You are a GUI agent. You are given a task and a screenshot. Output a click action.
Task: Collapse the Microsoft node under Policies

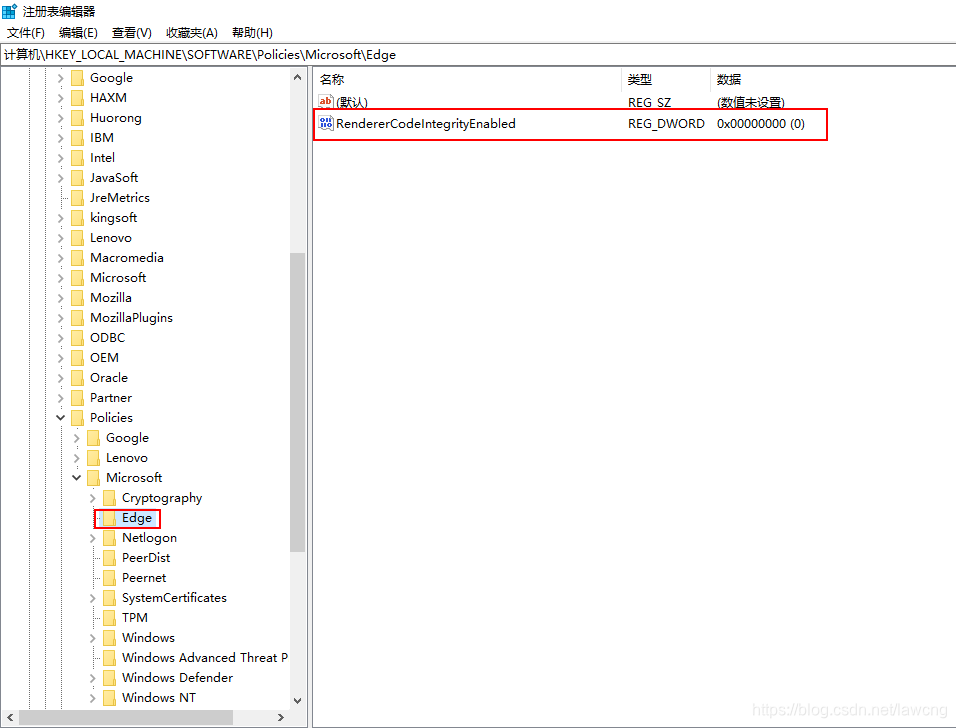[76, 478]
